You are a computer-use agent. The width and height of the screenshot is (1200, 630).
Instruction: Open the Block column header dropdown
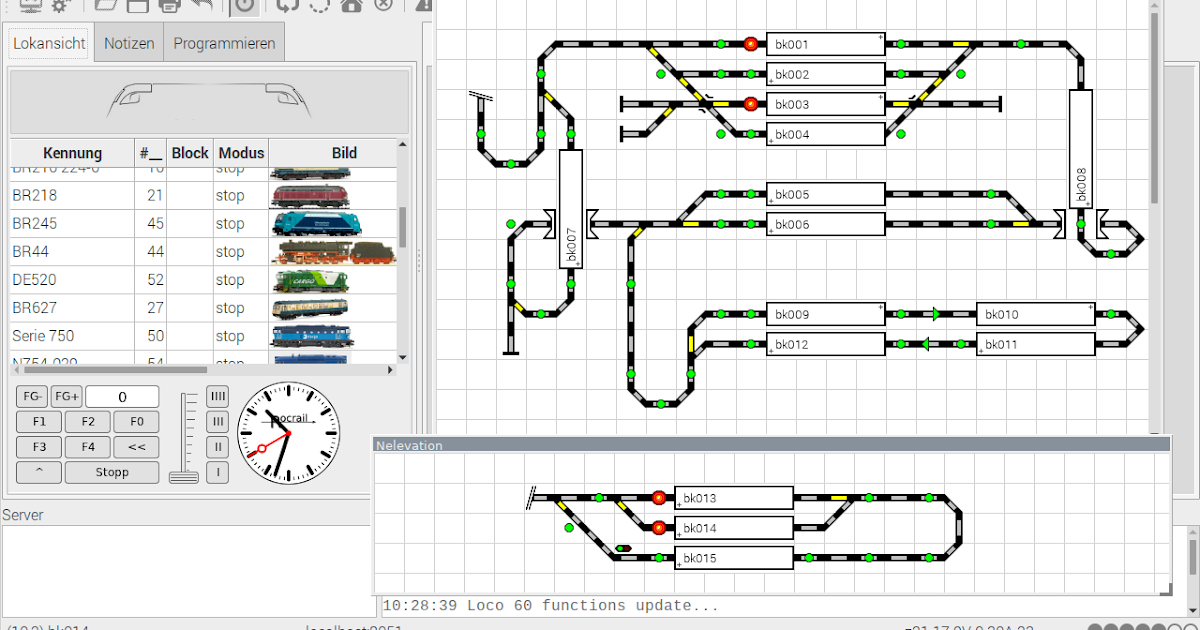click(190, 152)
